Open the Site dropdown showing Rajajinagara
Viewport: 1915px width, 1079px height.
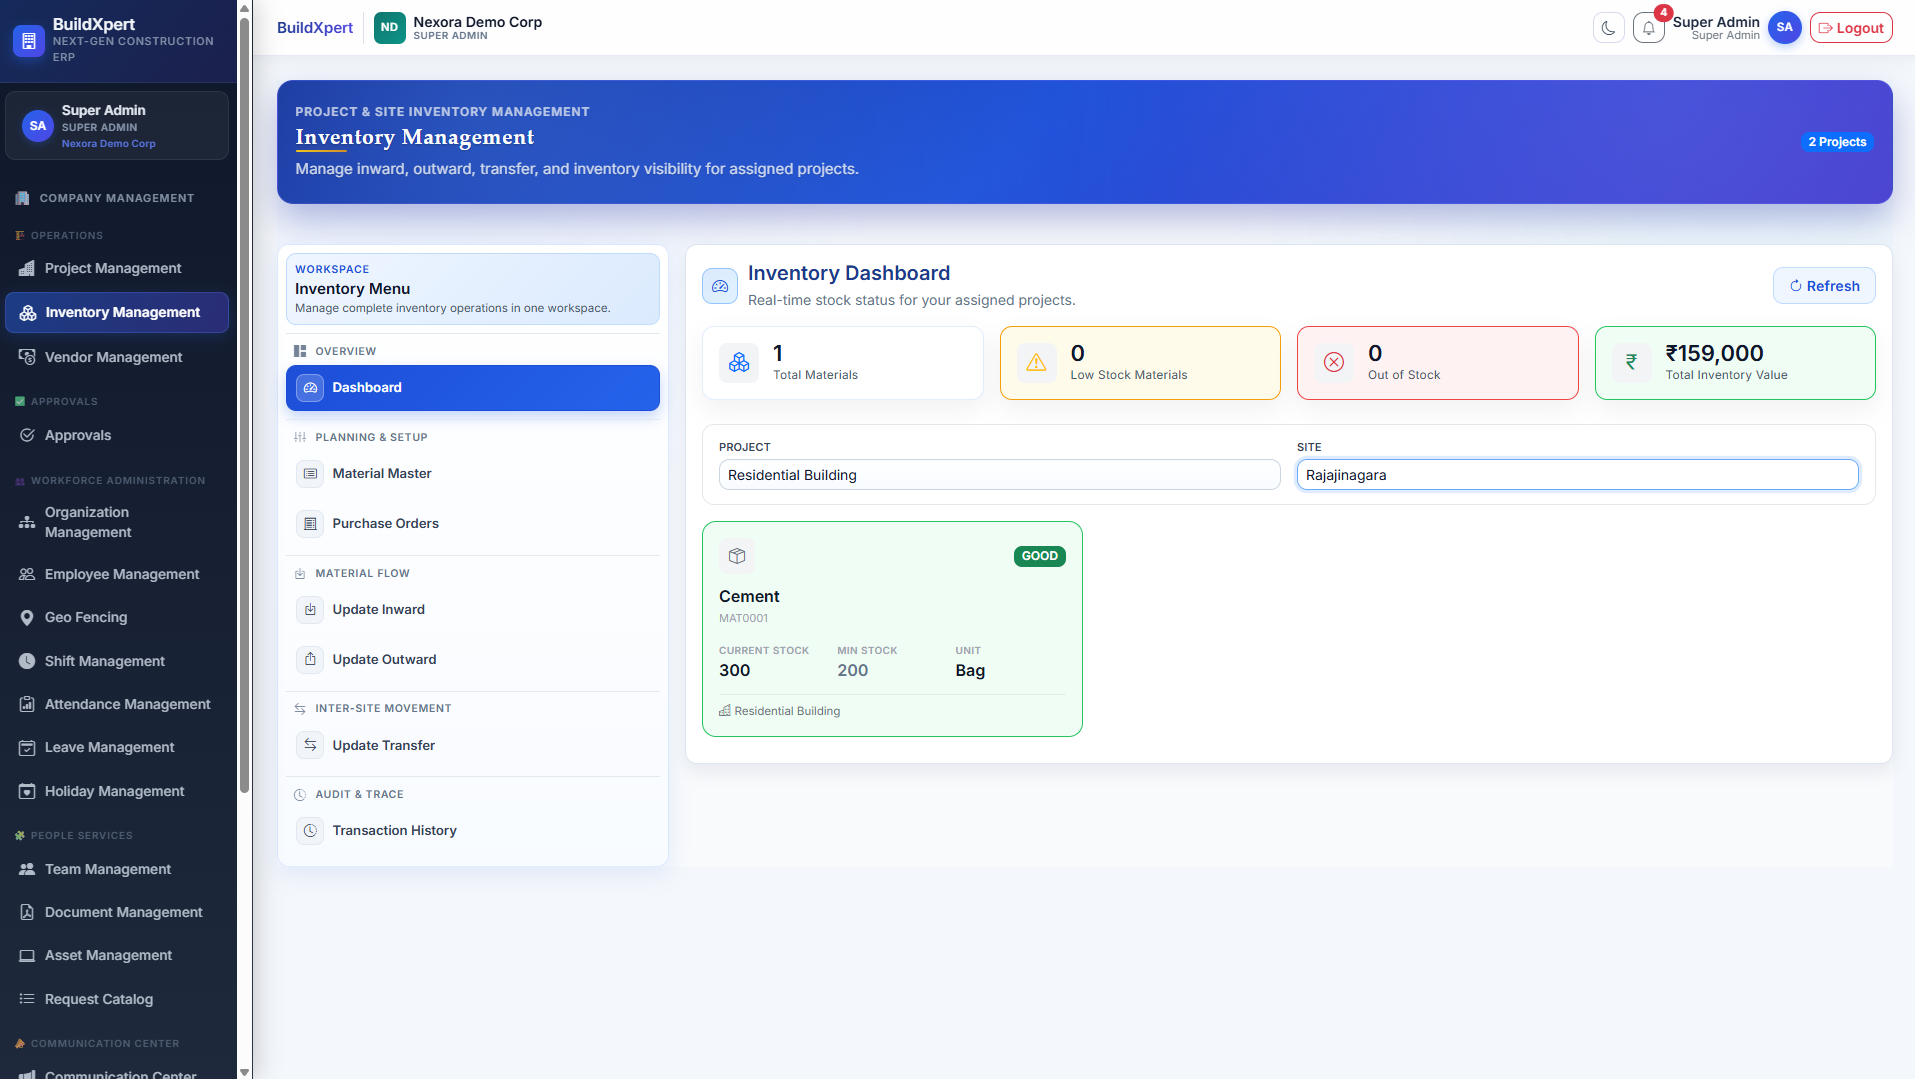pos(1577,475)
